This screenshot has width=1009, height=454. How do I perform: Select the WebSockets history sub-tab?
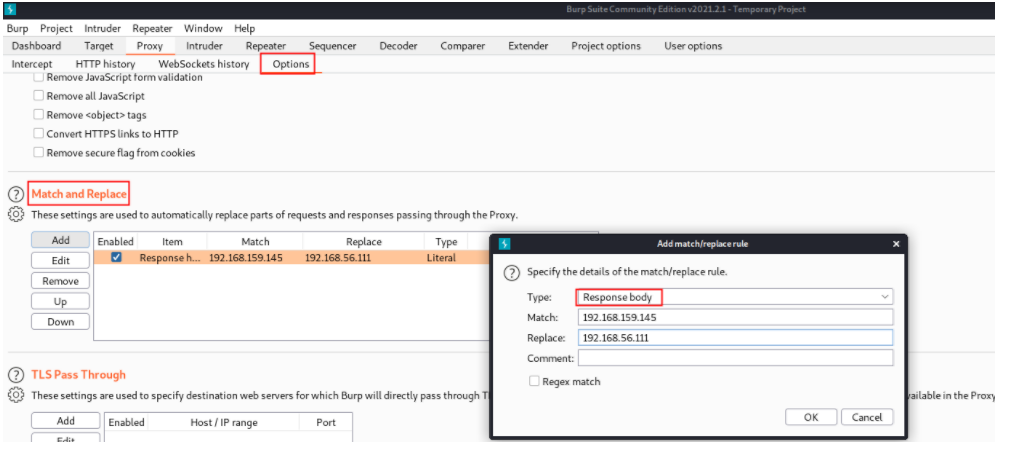point(203,64)
